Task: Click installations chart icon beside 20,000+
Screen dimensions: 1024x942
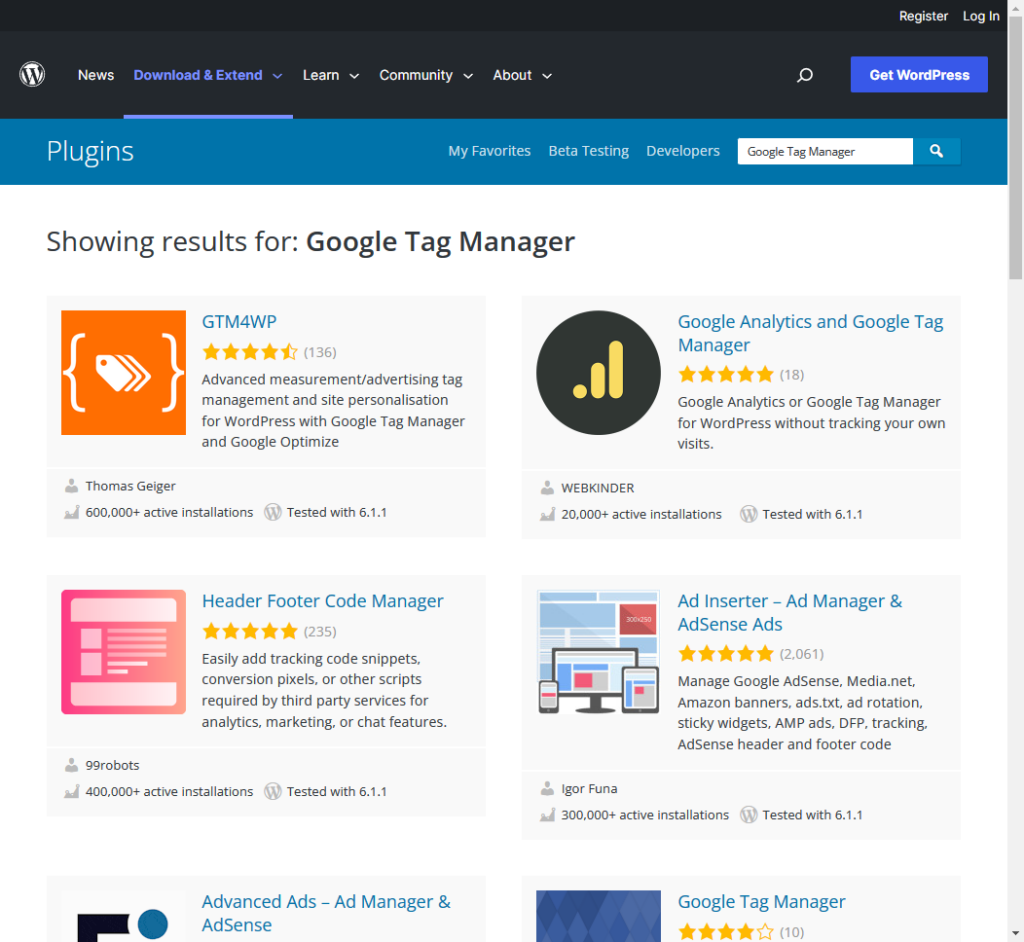Action: pyautogui.click(x=547, y=514)
